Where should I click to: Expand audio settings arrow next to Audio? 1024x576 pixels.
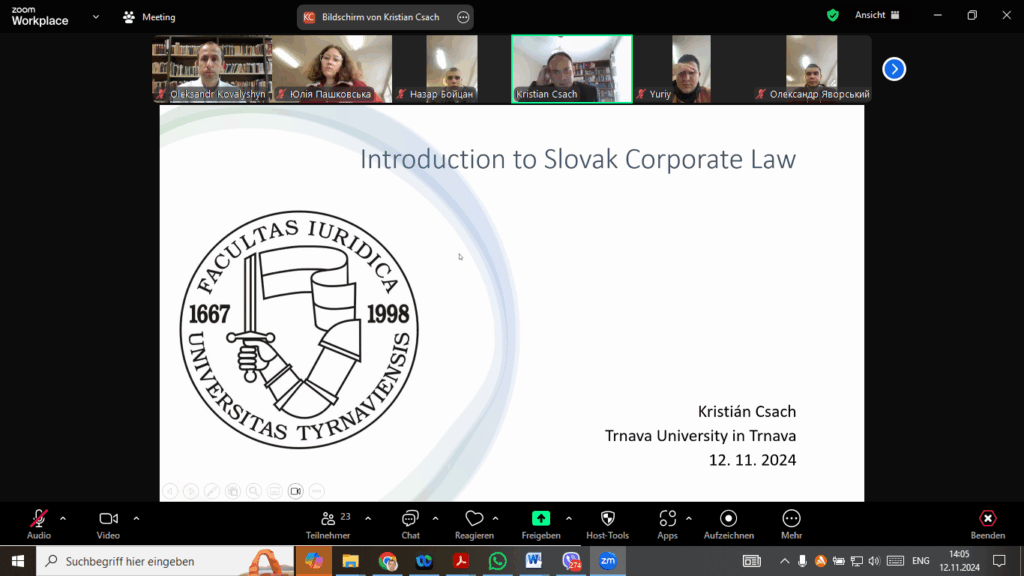pos(63,519)
